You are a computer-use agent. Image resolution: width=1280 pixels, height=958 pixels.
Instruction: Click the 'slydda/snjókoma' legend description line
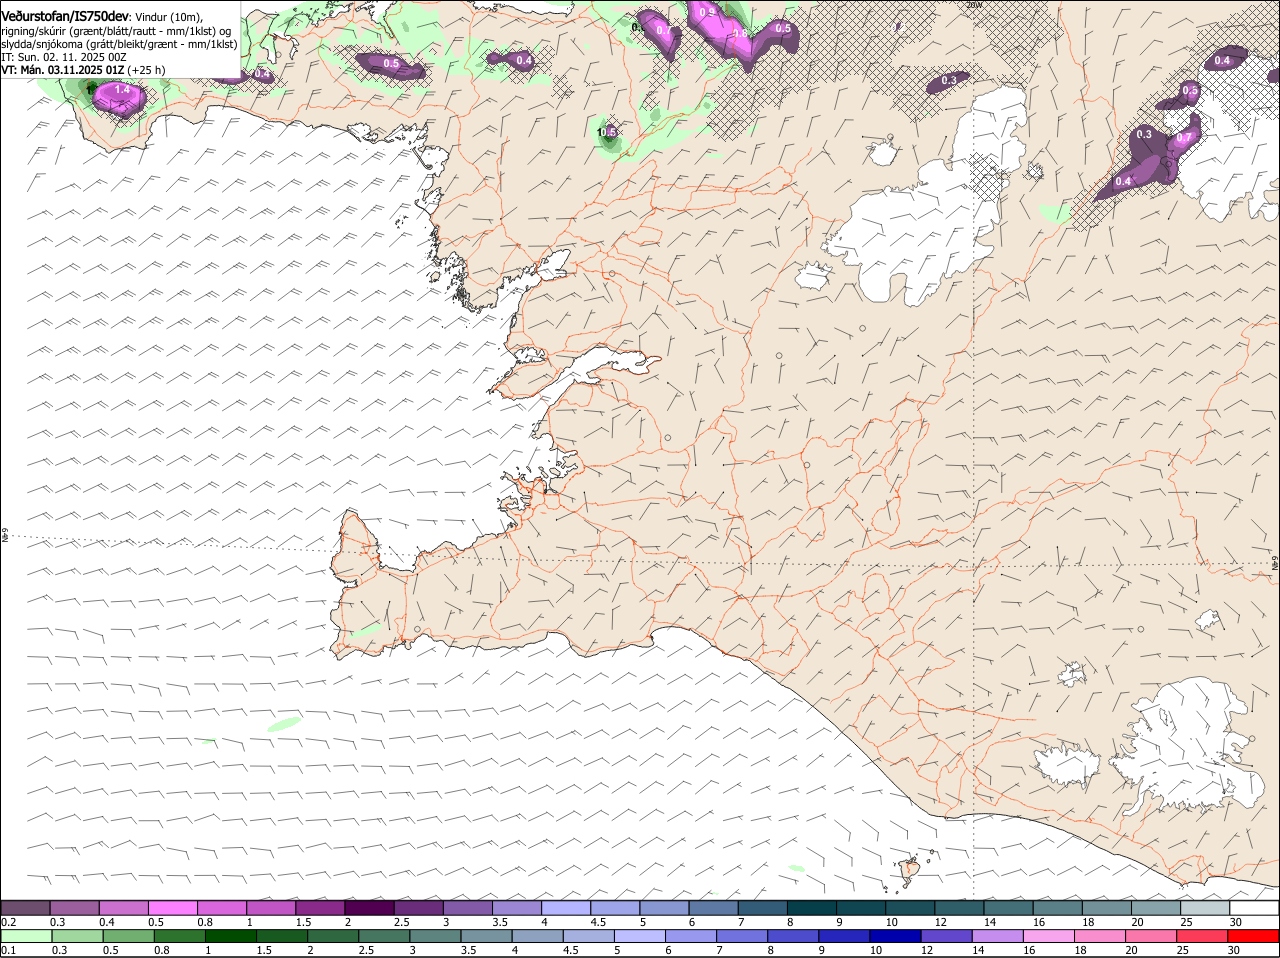point(119,44)
